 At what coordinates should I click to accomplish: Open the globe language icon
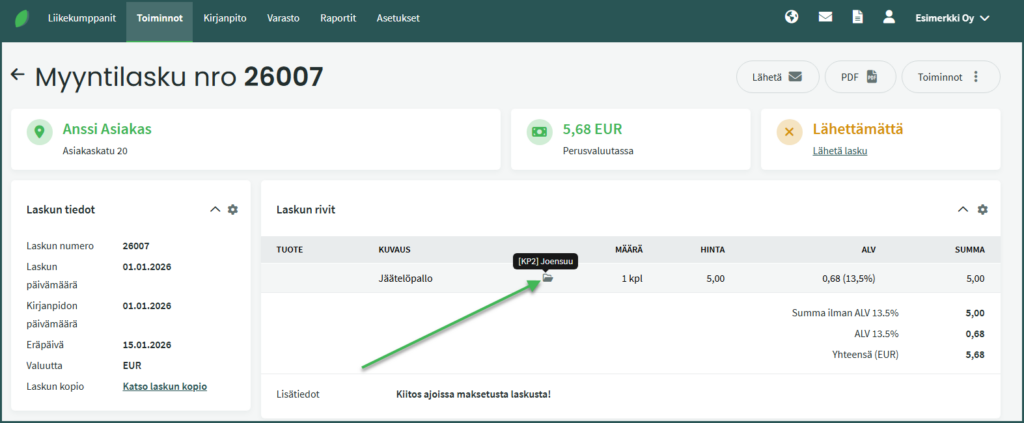tap(792, 17)
